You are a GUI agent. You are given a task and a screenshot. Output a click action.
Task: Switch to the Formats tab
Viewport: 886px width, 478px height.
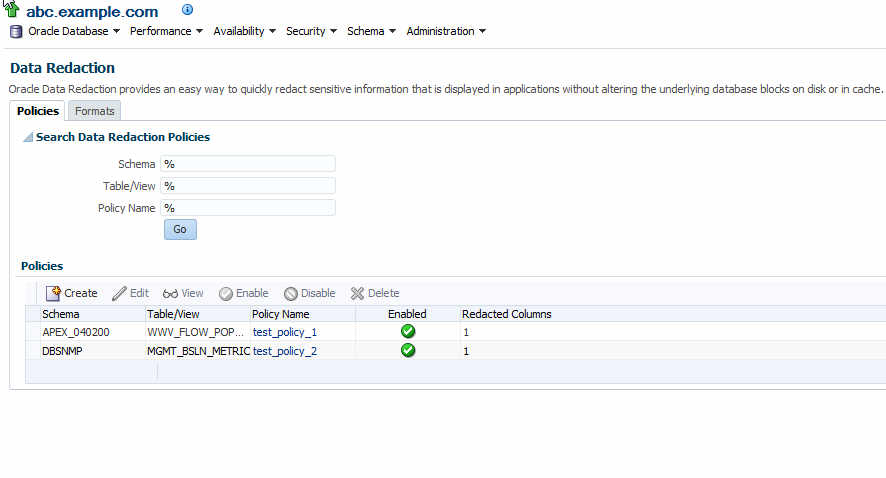(95, 111)
